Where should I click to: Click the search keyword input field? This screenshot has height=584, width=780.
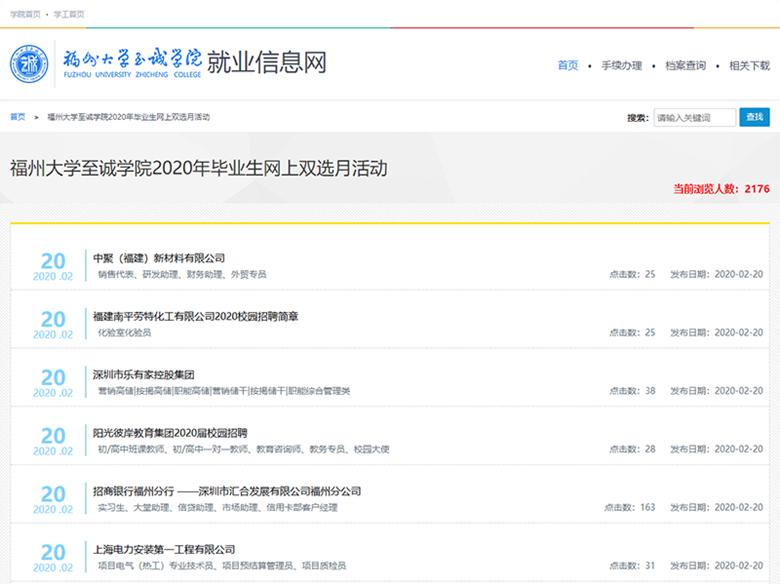[x=694, y=118]
